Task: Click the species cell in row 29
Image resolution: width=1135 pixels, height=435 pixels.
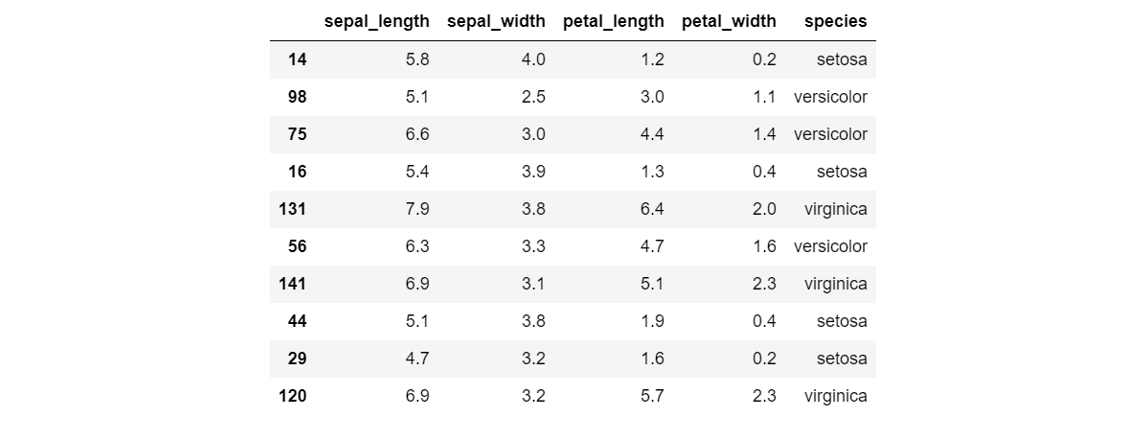Action: pos(840,359)
